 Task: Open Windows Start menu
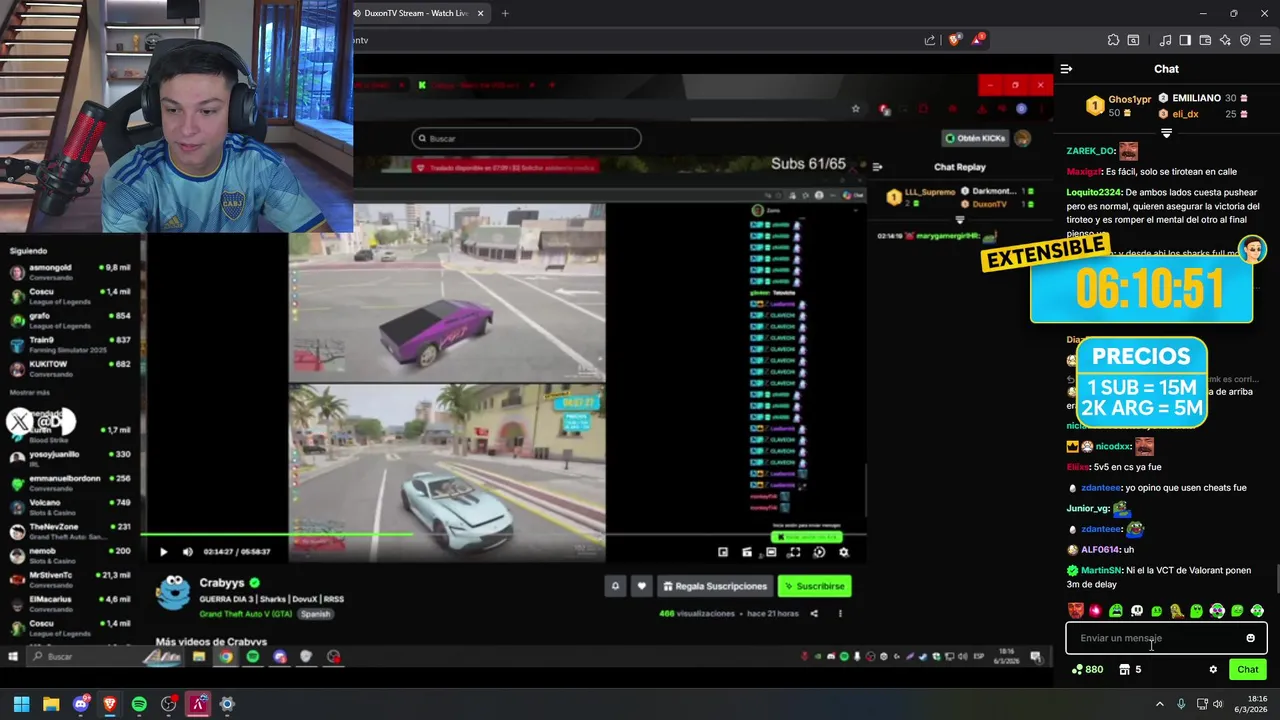coord(21,704)
